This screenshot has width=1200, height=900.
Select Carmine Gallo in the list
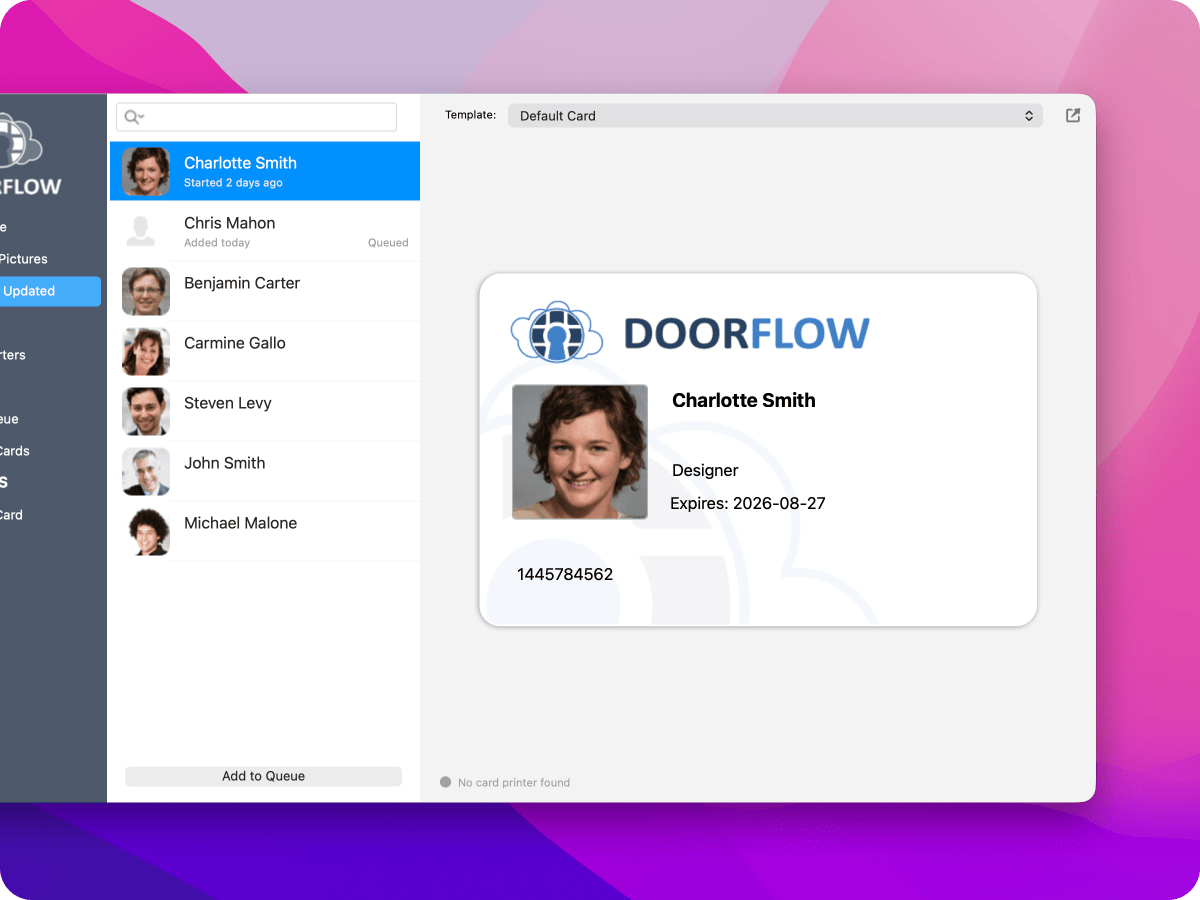point(264,351)
